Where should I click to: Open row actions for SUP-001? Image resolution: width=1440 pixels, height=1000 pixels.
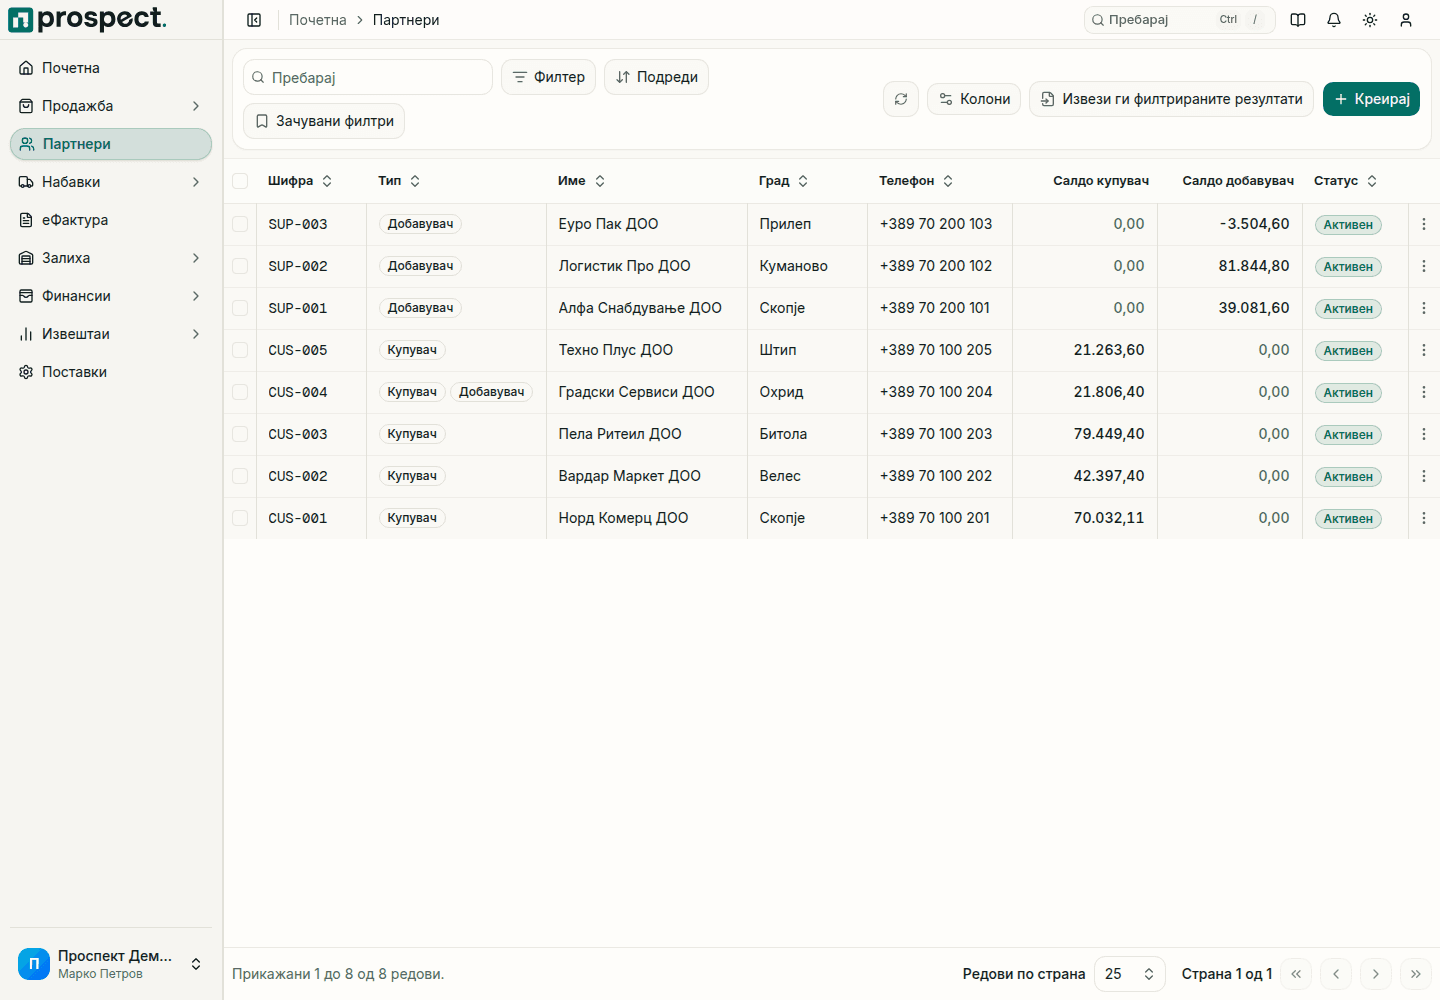coord(1424,308)
